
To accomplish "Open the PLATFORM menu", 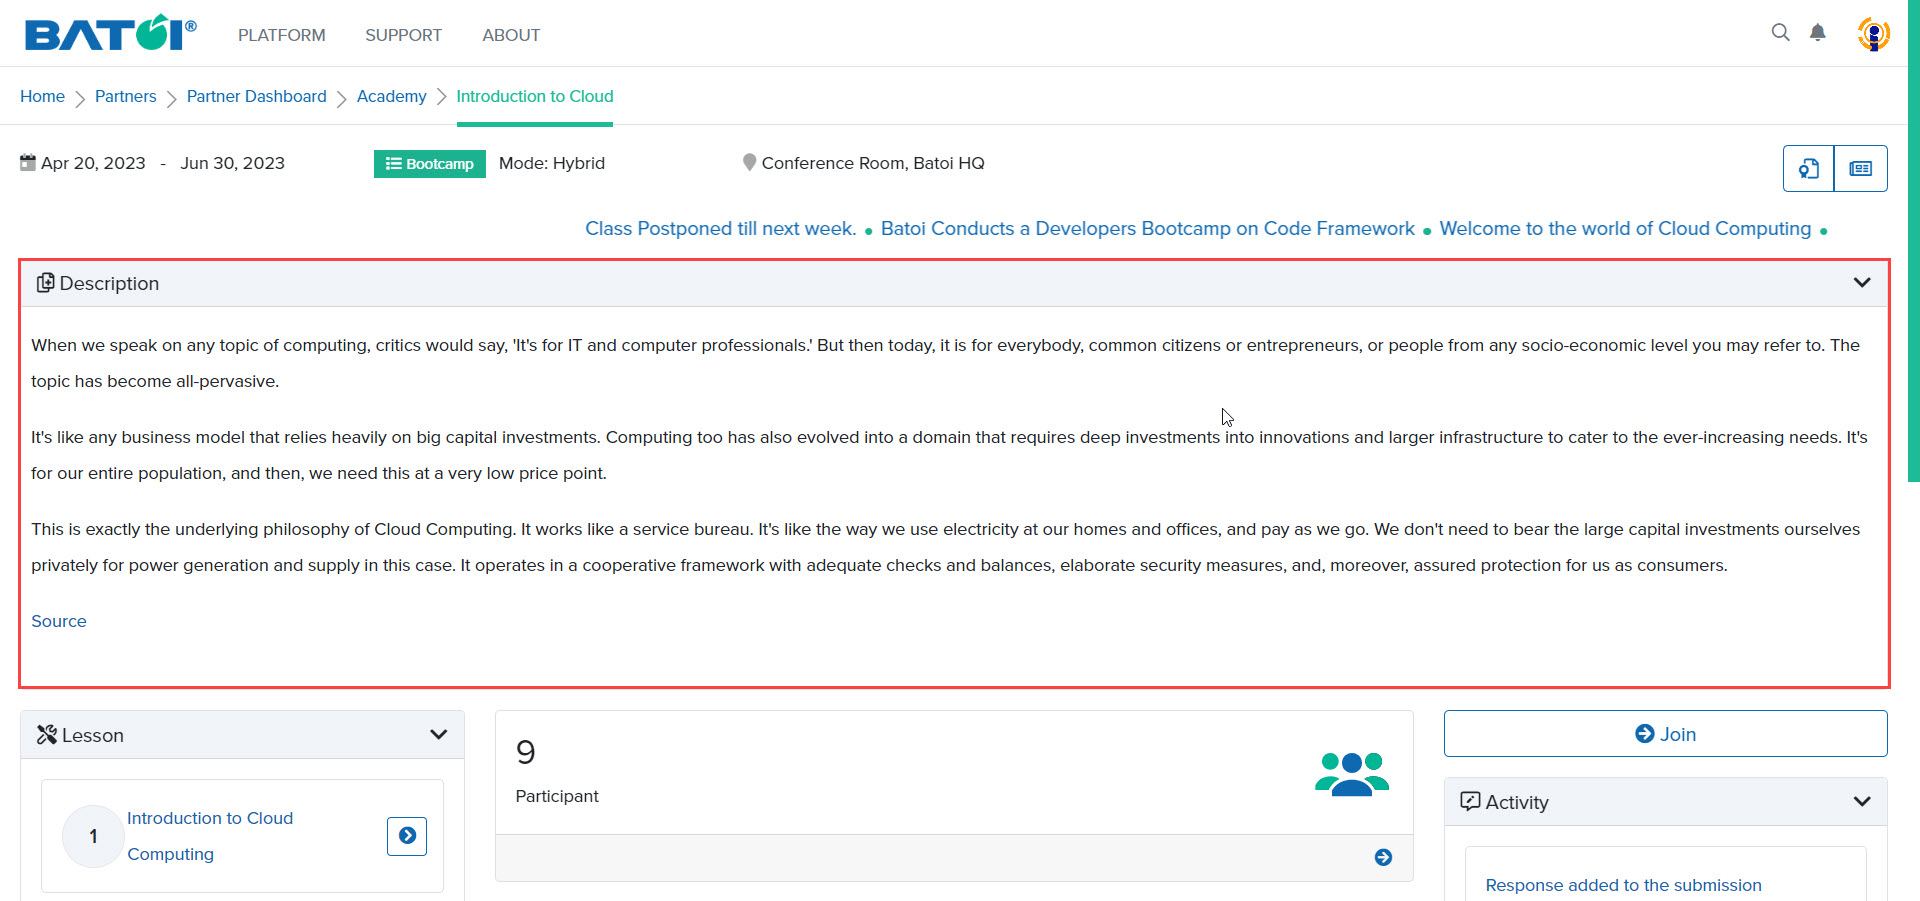I will click(282, 35).
